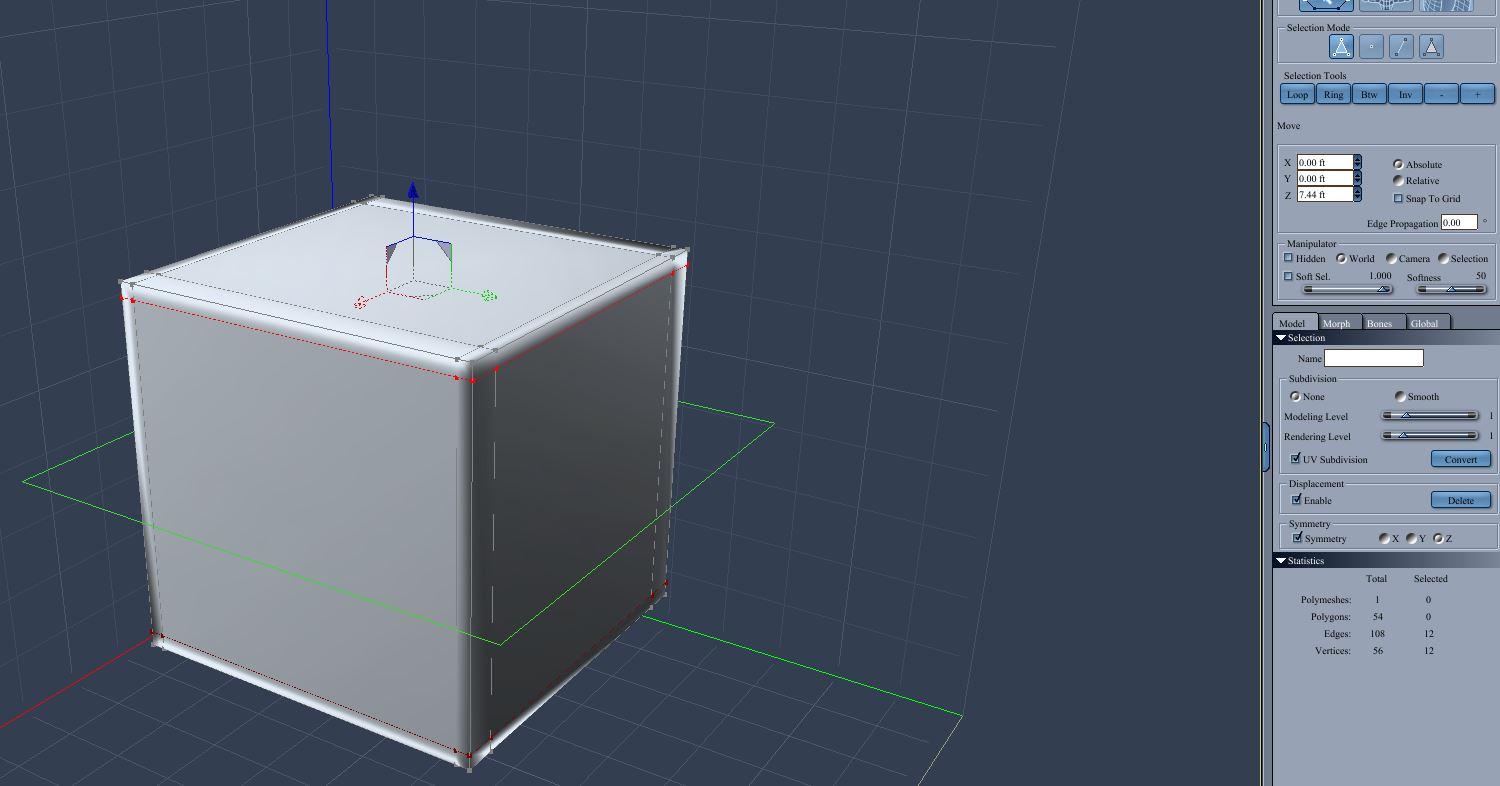Select the X symmetry axis
Screen dimensions: 1500x786
(x=1384, y=538)
